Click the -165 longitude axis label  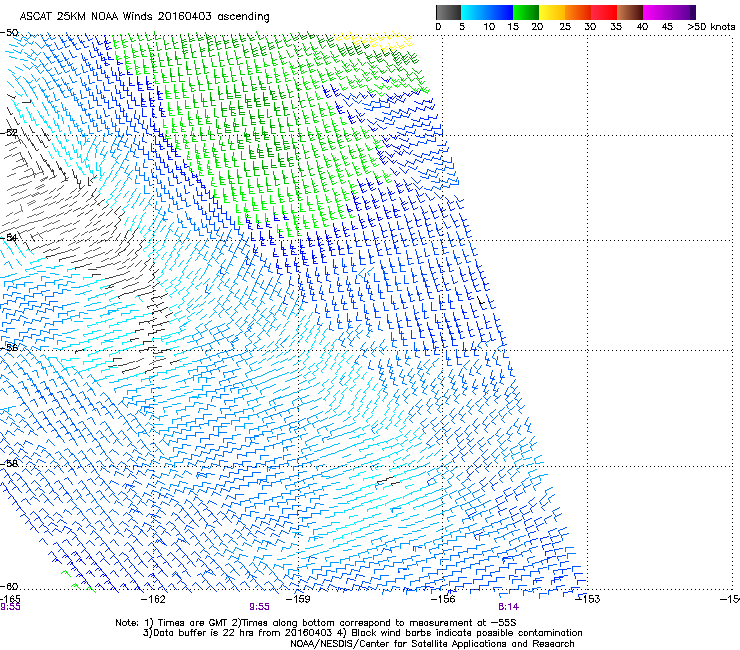[x=10, y=599]
